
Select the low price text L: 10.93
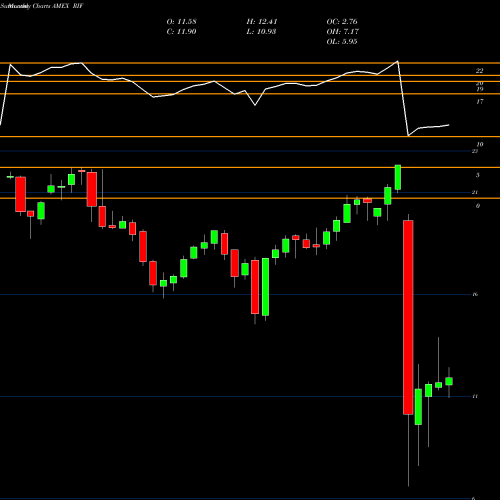pyautogui.click(x=262, y=32)
